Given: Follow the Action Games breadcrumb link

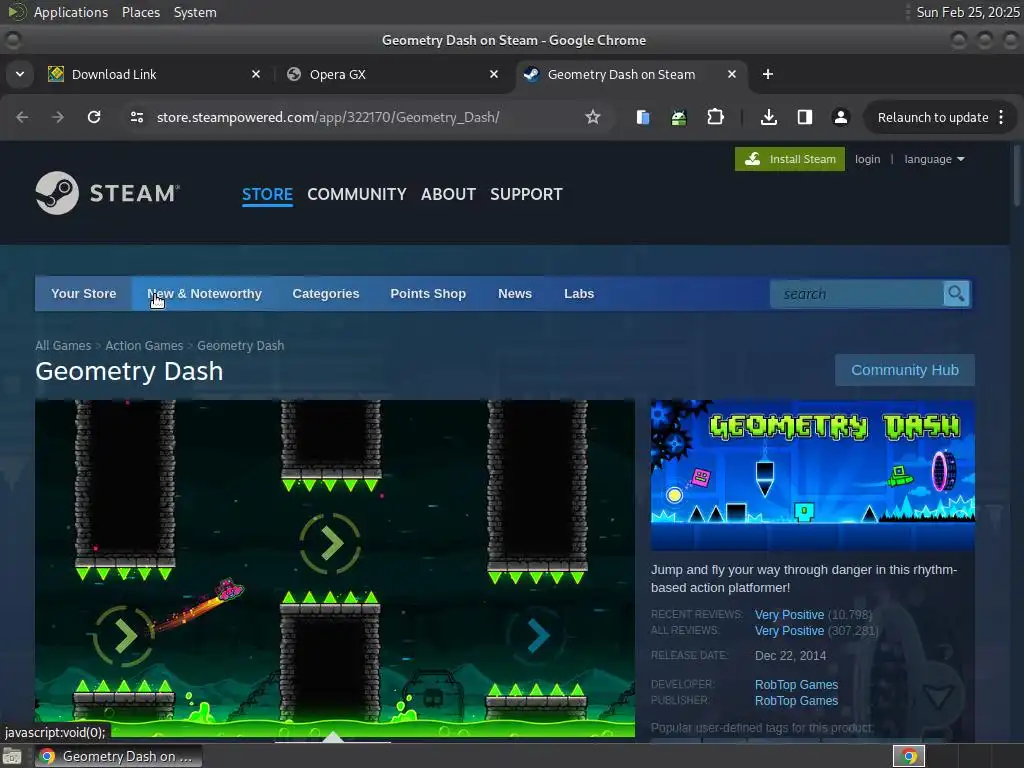Looking at the screenshot, I should coord(144,345).
